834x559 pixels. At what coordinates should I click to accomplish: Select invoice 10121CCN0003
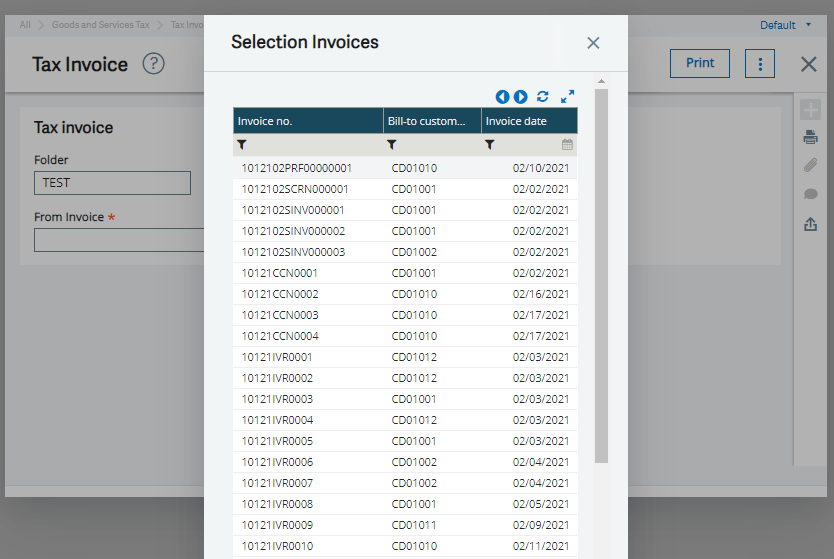click(x=405, y=315)
